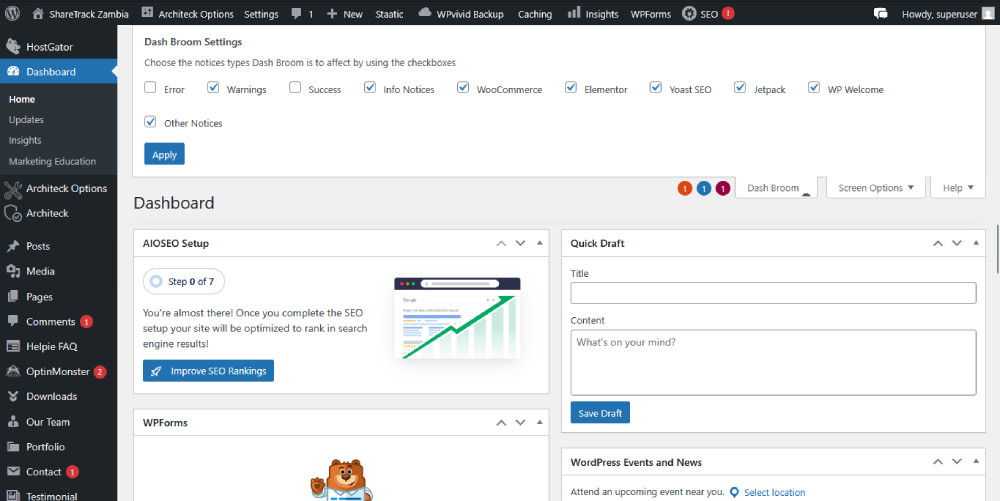
Task: Click the location pin beside Select location
Action: click(x=734, y=492)
